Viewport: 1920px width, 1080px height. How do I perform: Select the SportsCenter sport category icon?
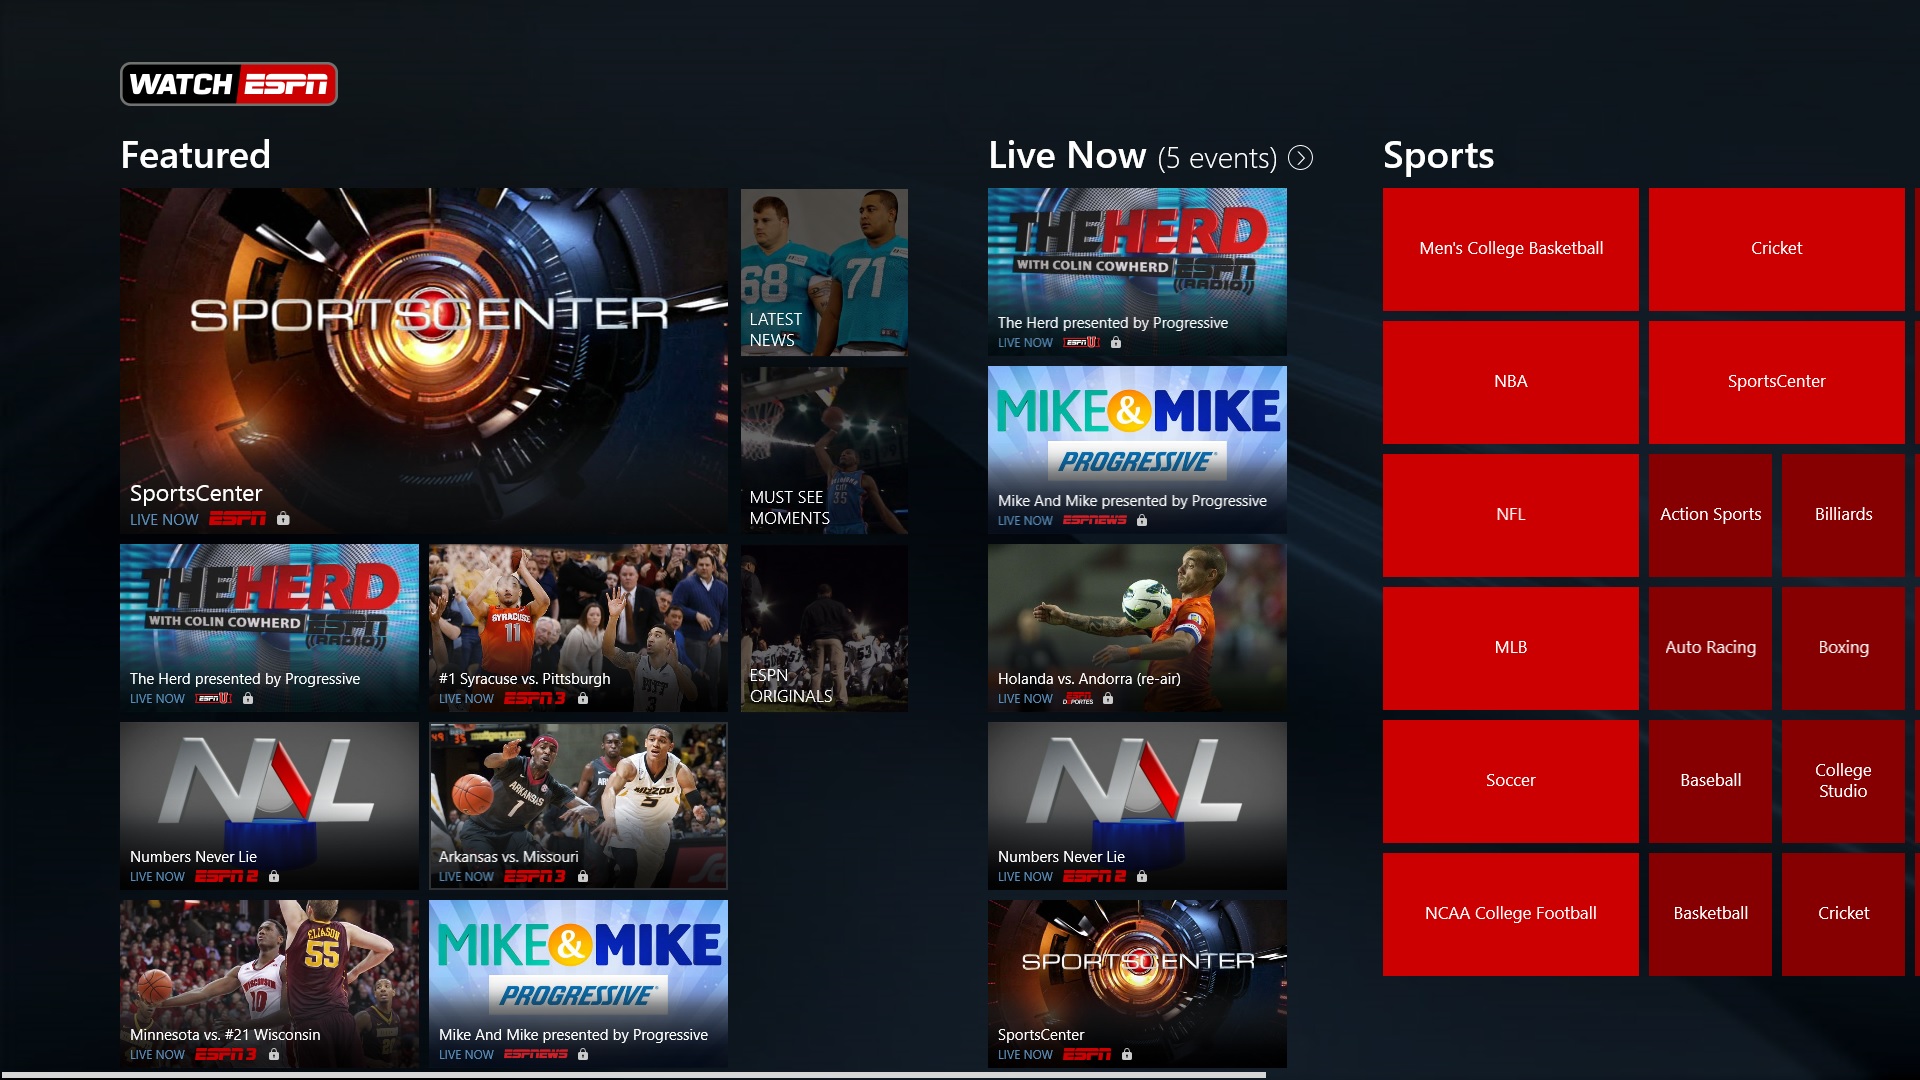click(x=1776, y=381)
